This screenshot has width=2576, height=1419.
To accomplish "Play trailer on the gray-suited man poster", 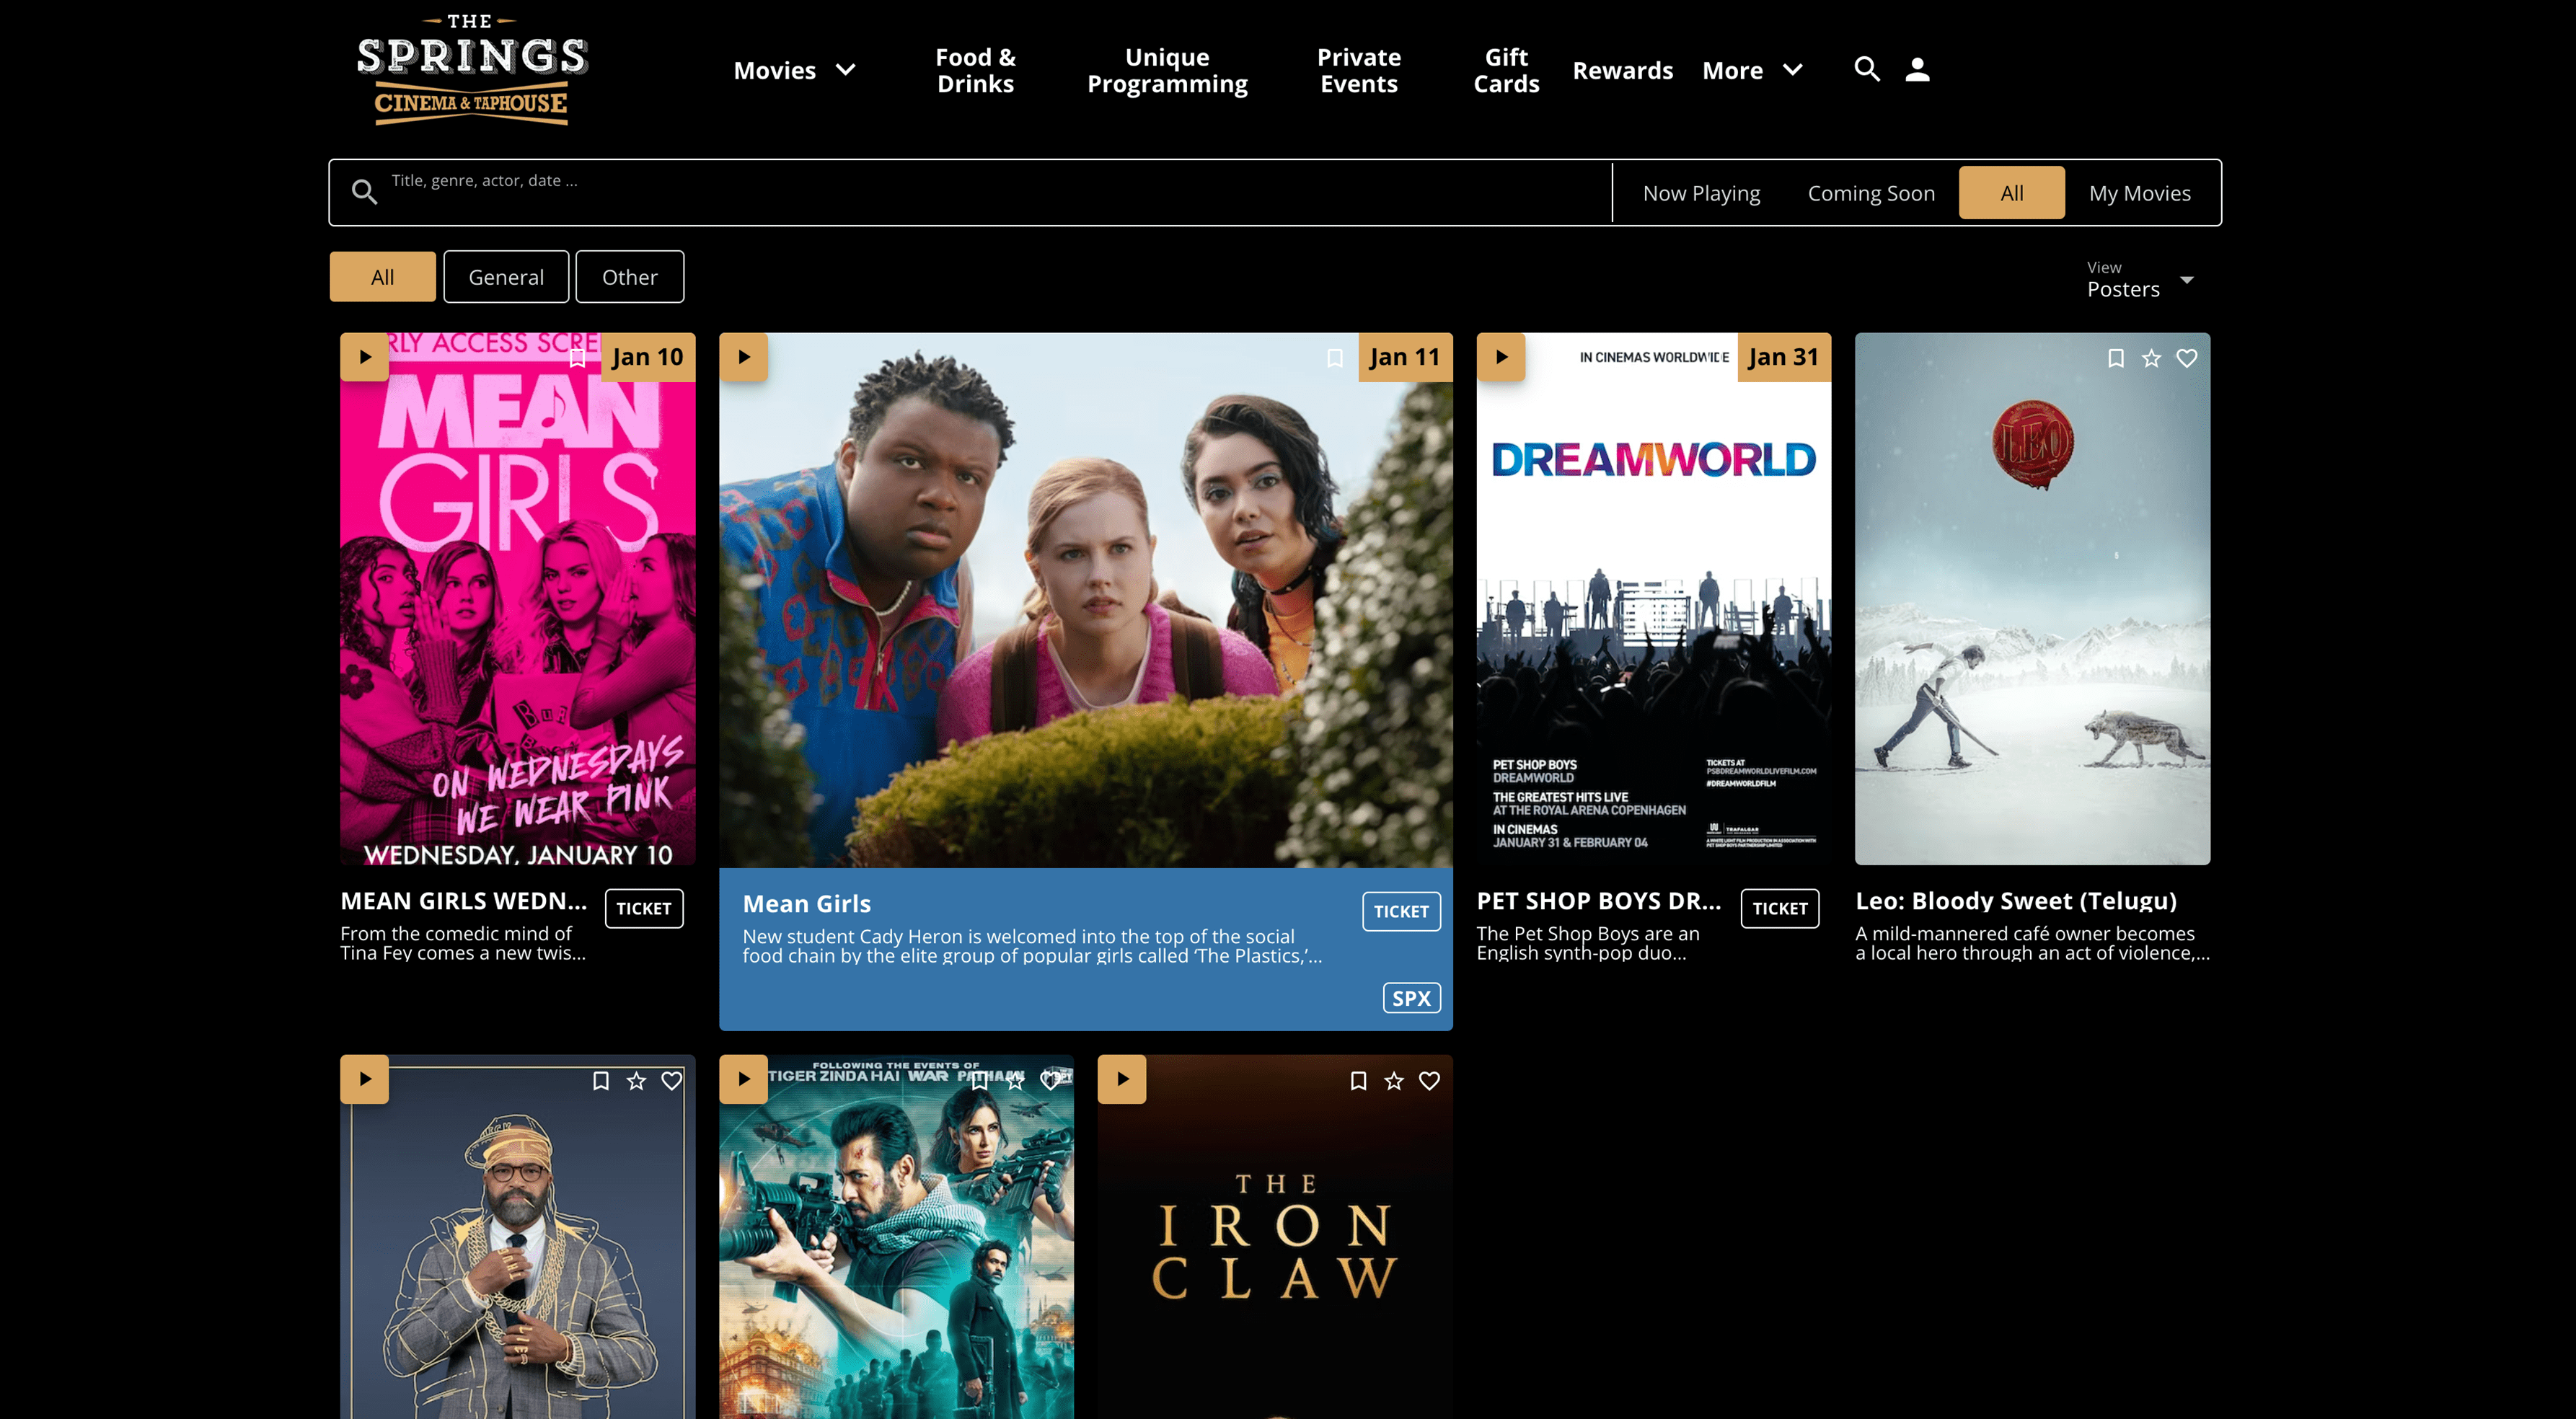I will point(364,1079).
